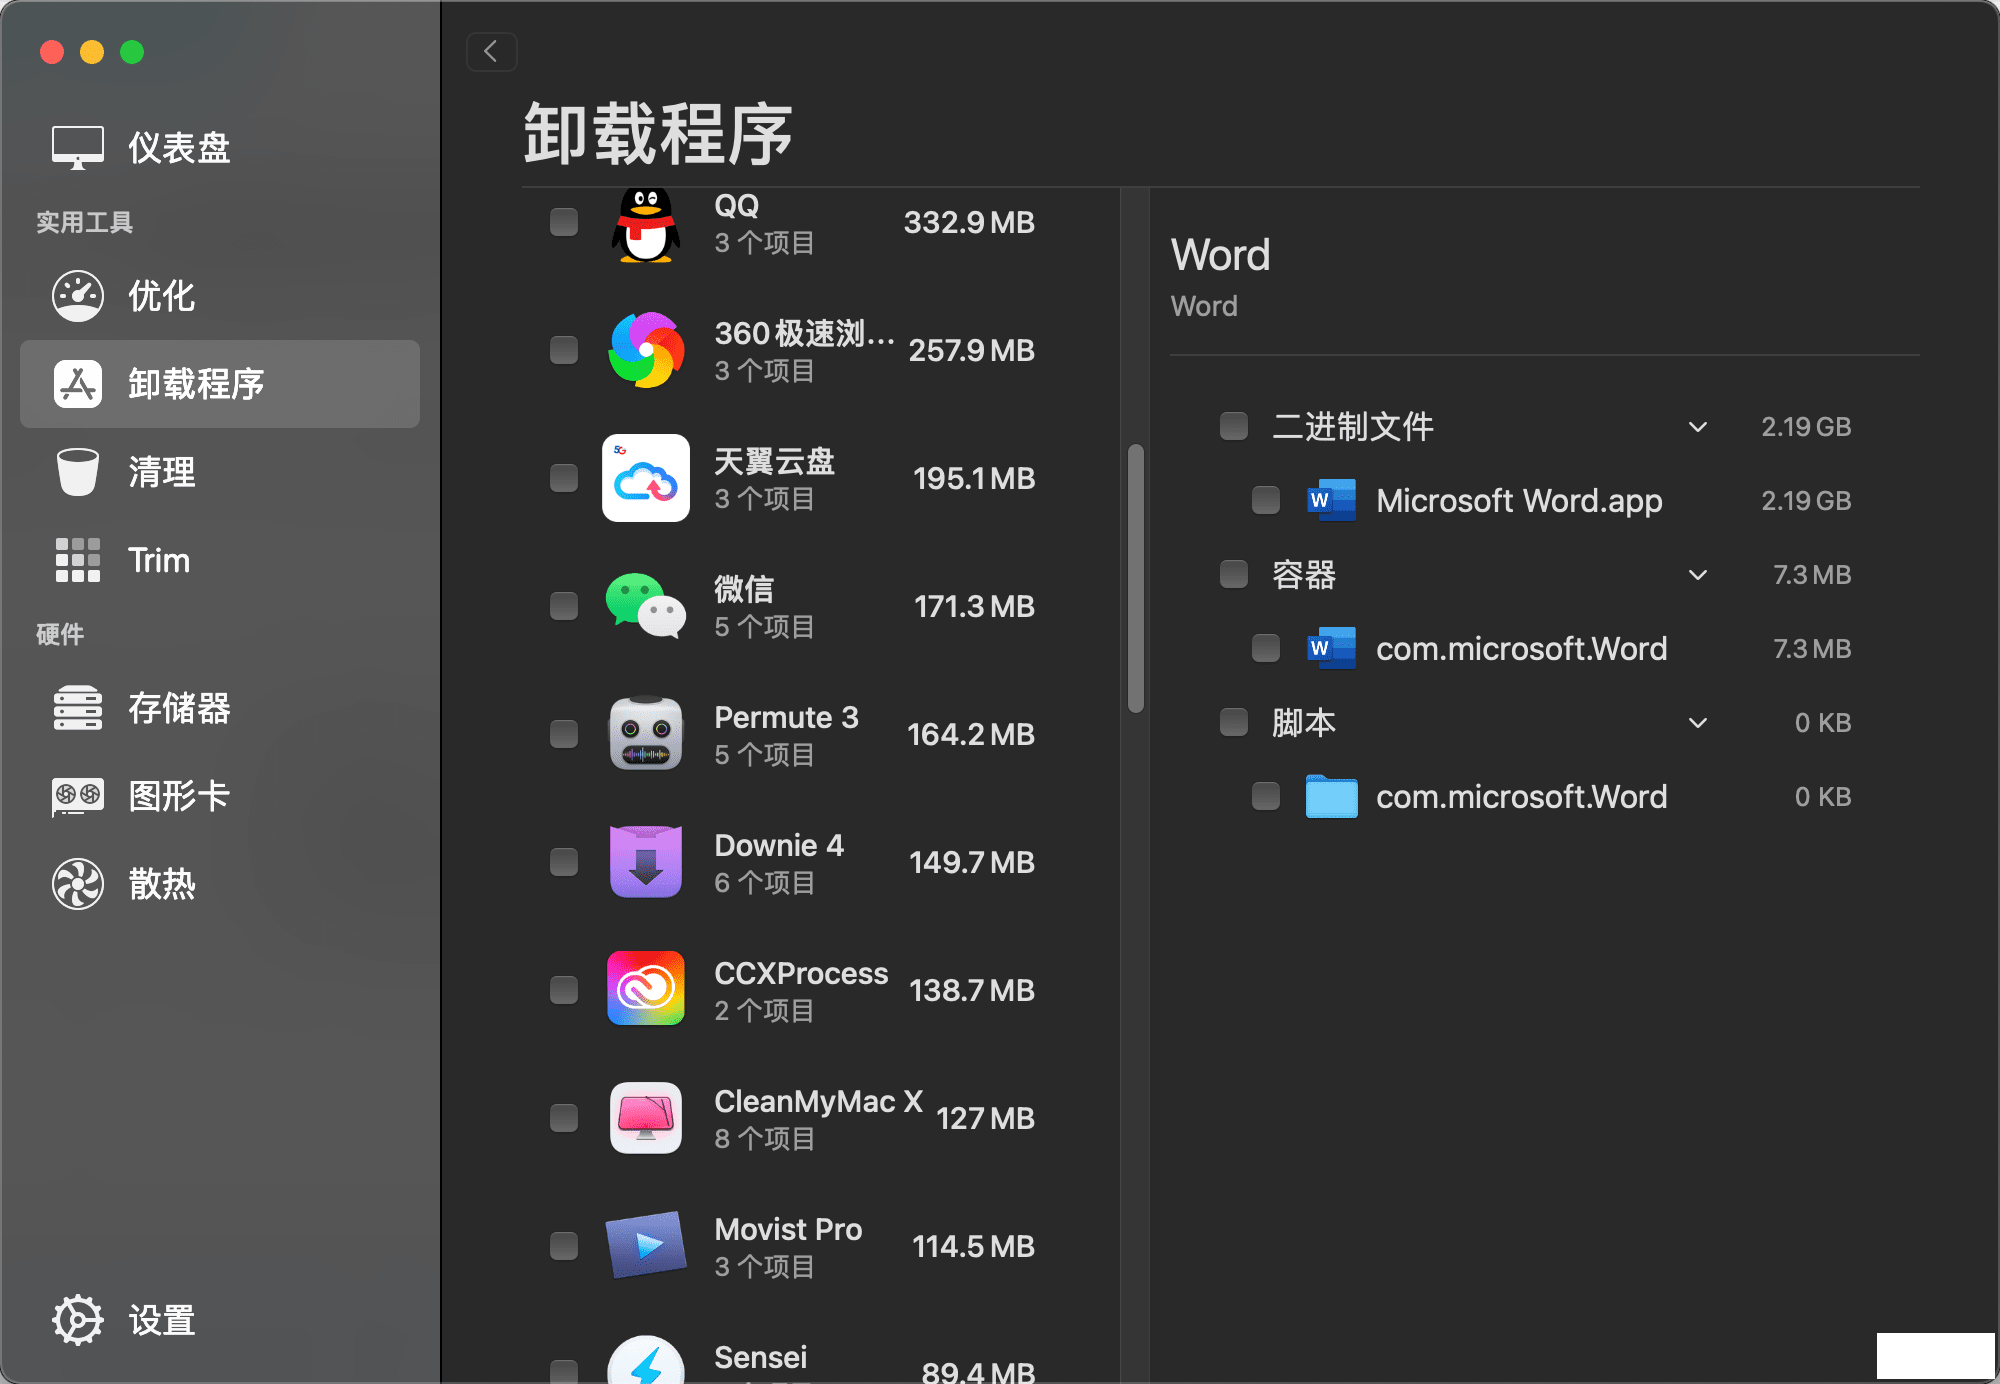
Task: Go back with the arrow button
Action: pyautogui.click(x=492, y=52)
